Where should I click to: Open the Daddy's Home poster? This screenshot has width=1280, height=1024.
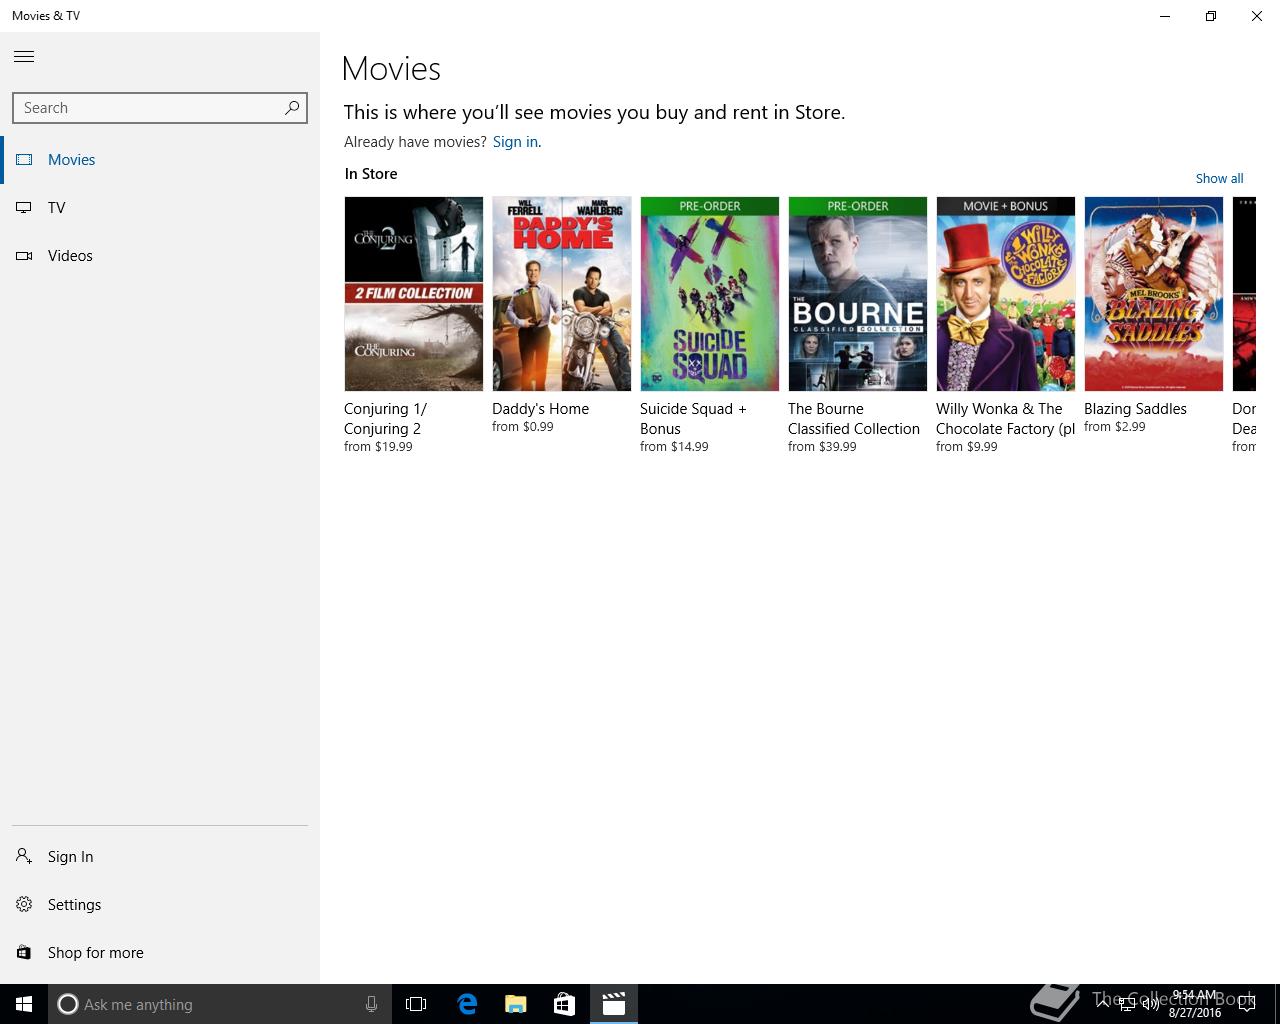[x=562, y=294]
